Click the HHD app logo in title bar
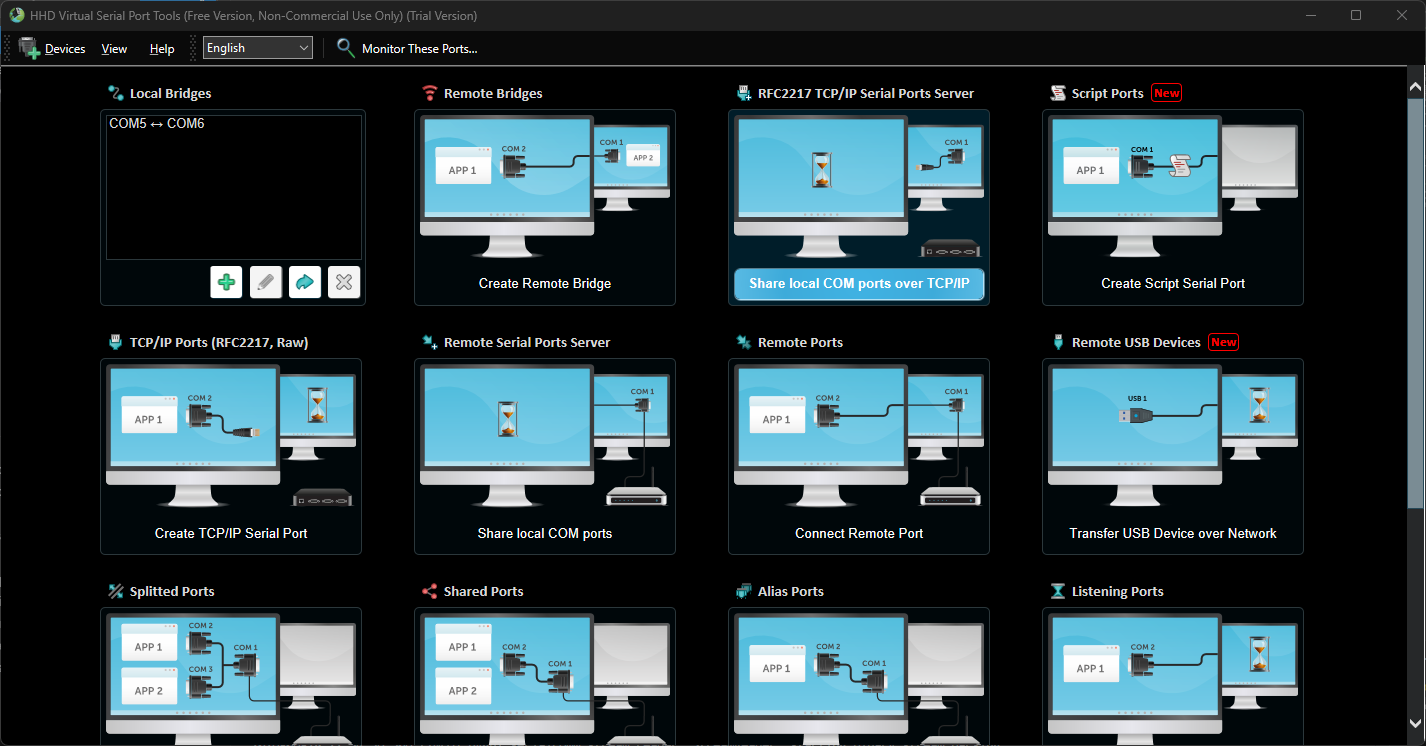The width and height of the screenshot is (1426, 746). point(16,15)
